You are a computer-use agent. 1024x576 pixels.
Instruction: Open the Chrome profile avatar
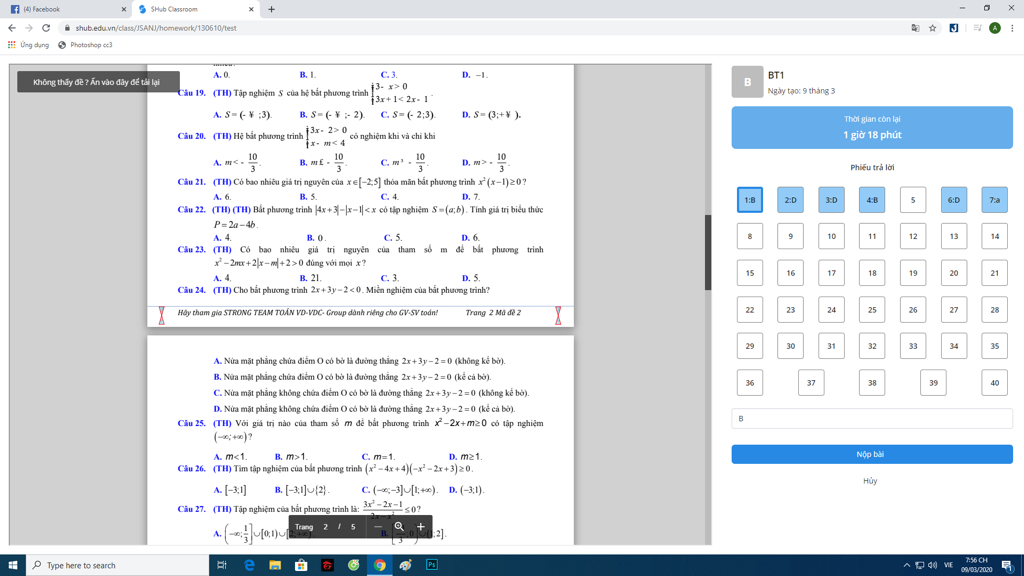[995, 28]
